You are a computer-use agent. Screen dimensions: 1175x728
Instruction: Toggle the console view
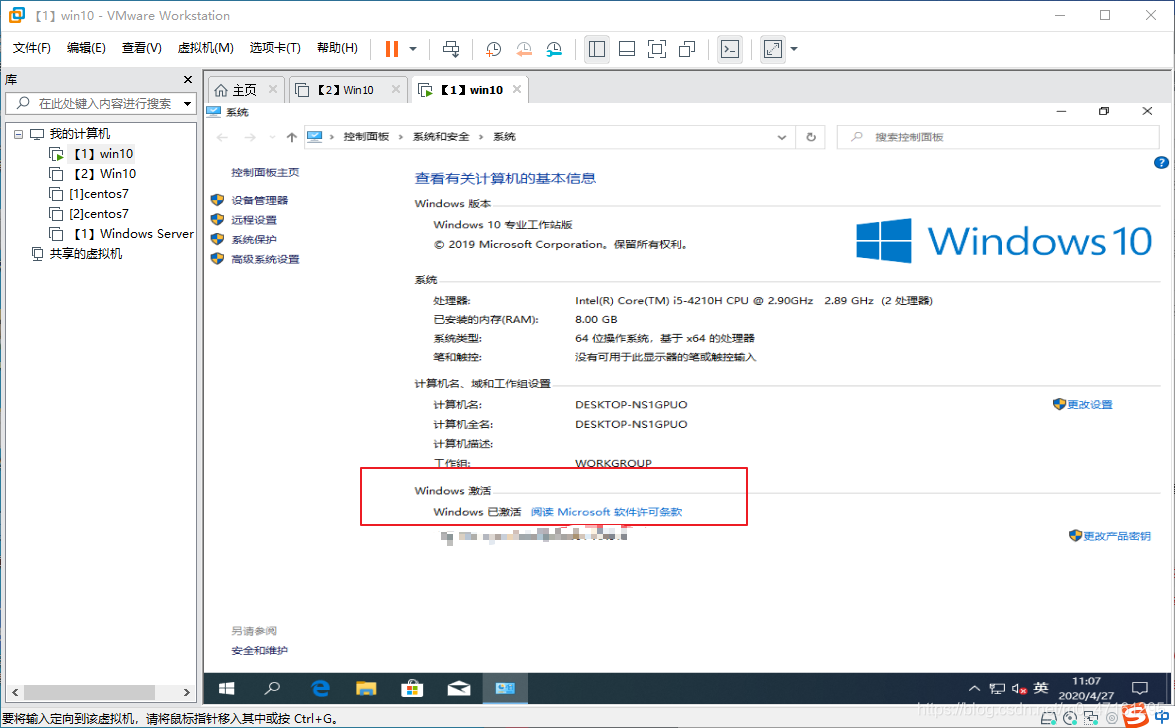(729, 49)
